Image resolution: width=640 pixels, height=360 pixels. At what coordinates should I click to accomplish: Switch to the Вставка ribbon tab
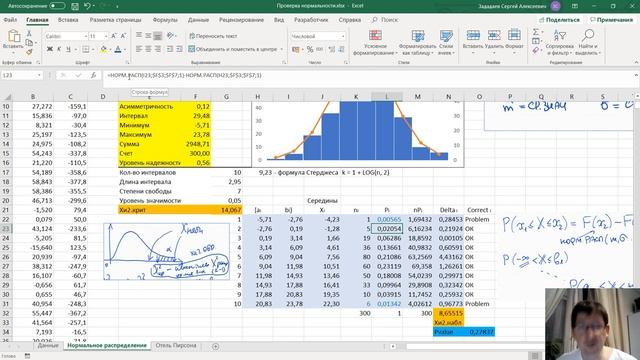[68, 20]
